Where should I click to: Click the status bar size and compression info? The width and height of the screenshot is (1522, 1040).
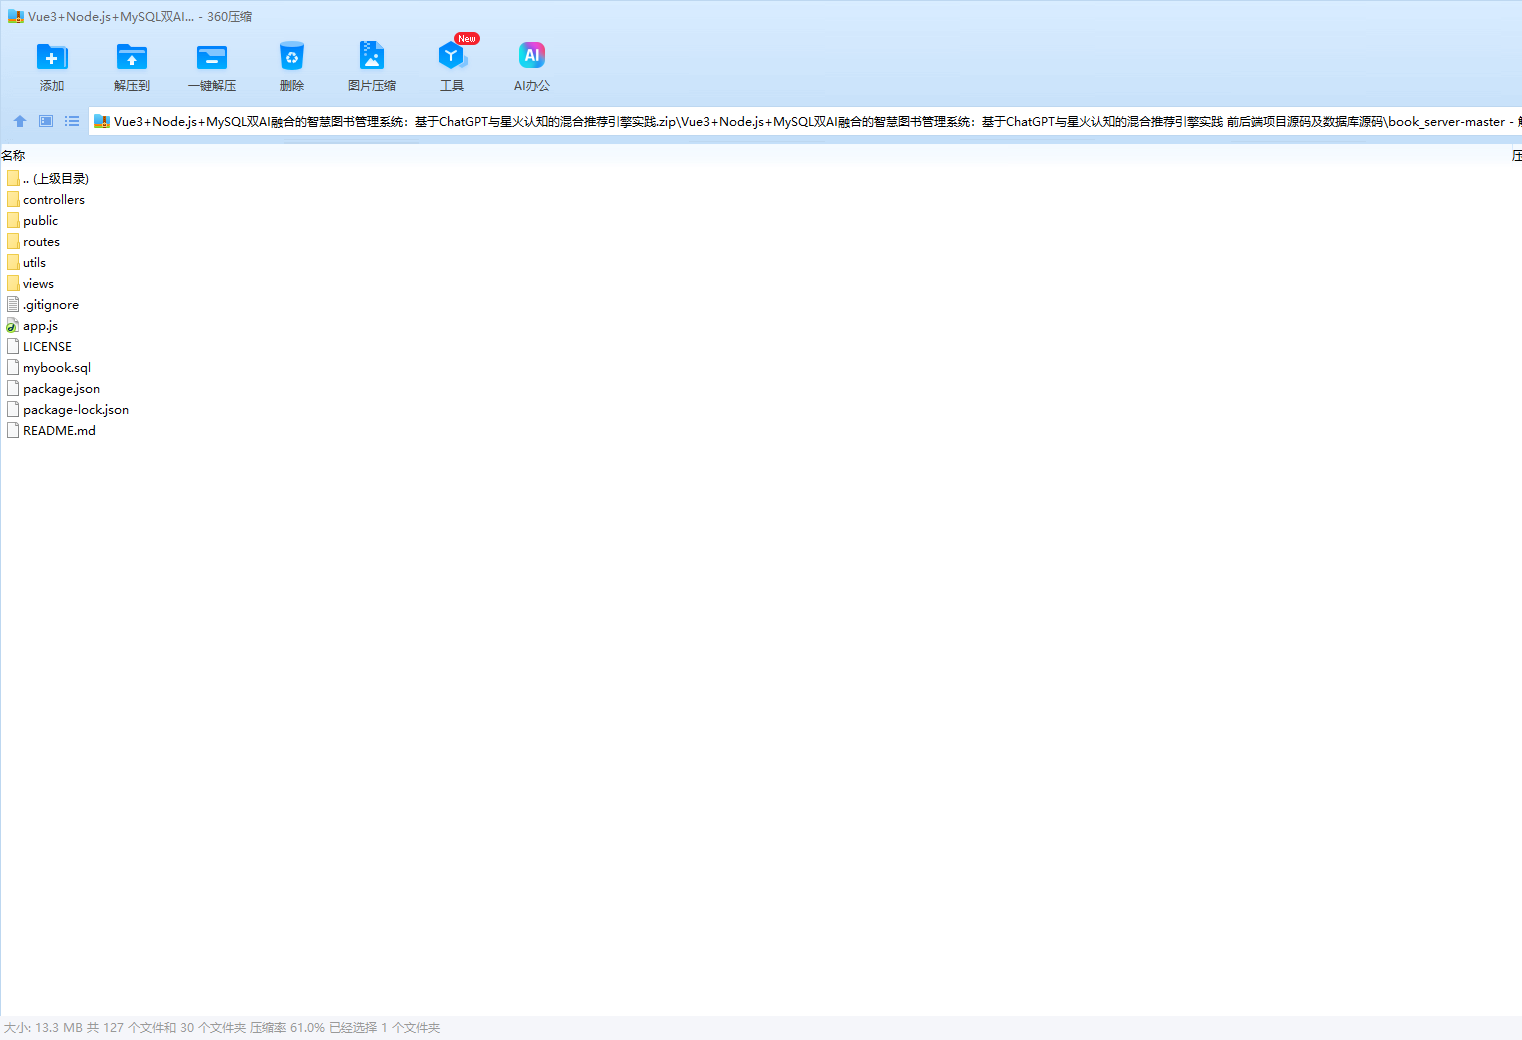tap(222, 1027)
